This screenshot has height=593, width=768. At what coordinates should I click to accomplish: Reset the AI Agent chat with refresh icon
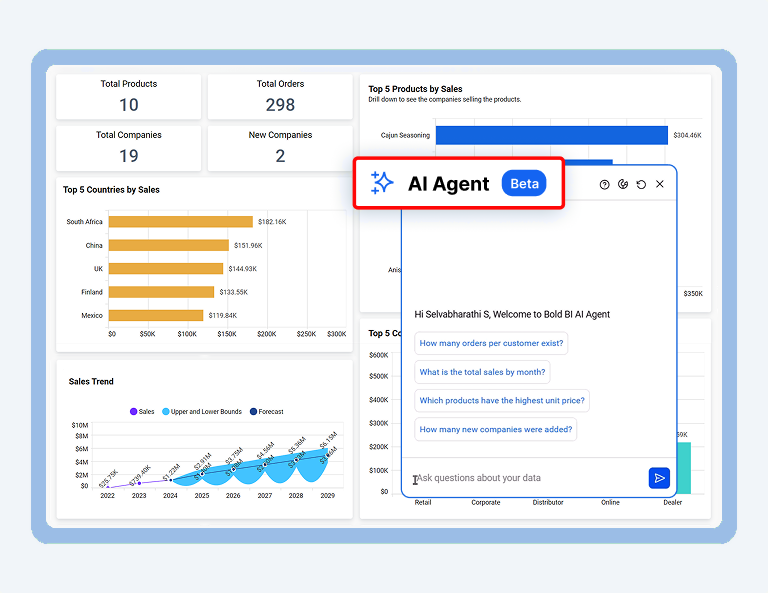pyautogui.click(x=641, y=185)
